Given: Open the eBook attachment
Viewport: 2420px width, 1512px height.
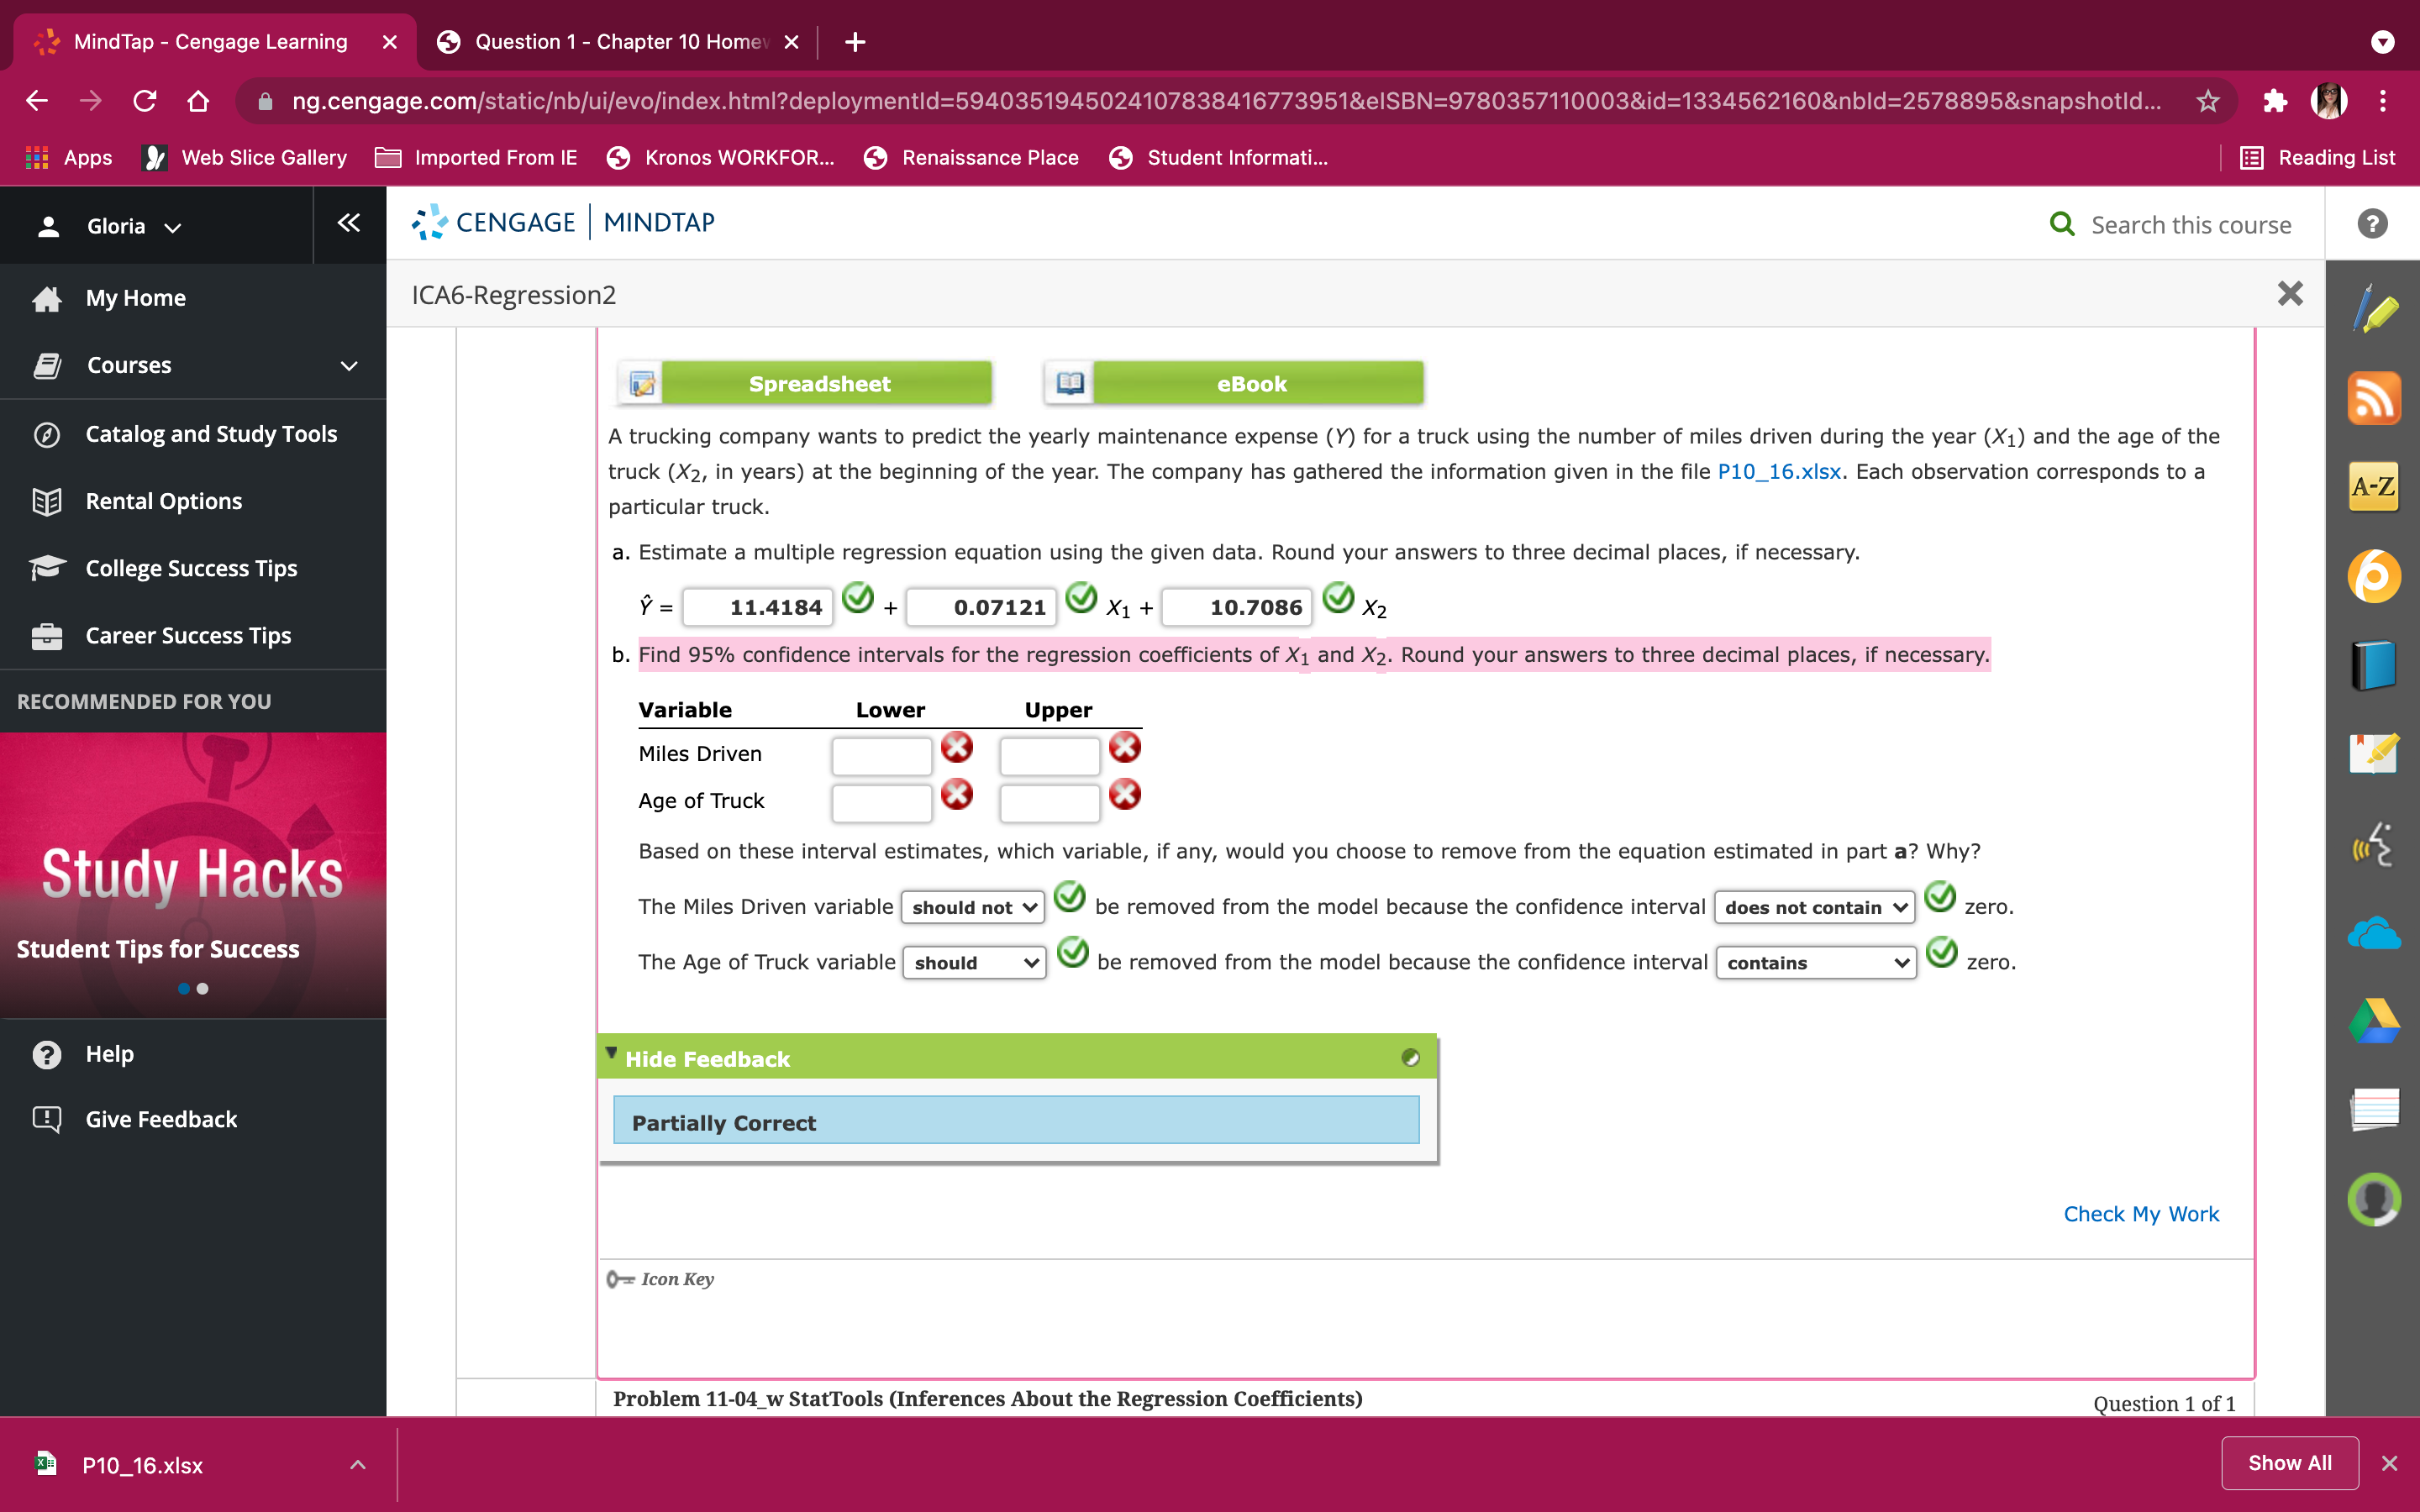Looking at the screenshot, I should pyautogui.click(x=1253, y=383).
